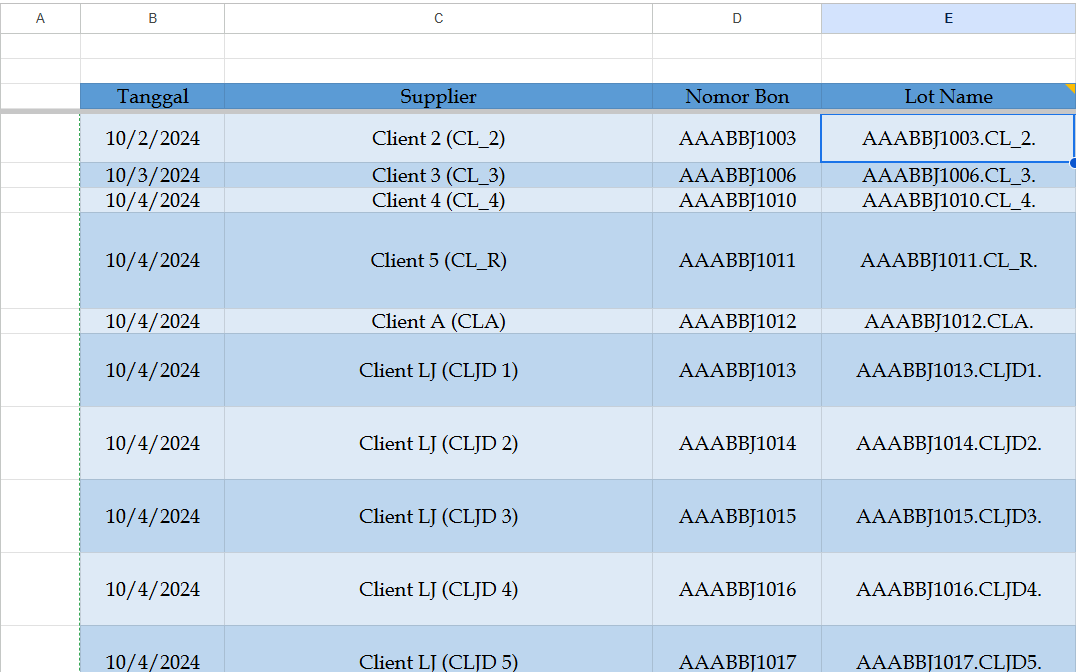1076x672 pixels.
Task: Select cell Client 2 (CL_2)
Action: click(x=438, y=138)
